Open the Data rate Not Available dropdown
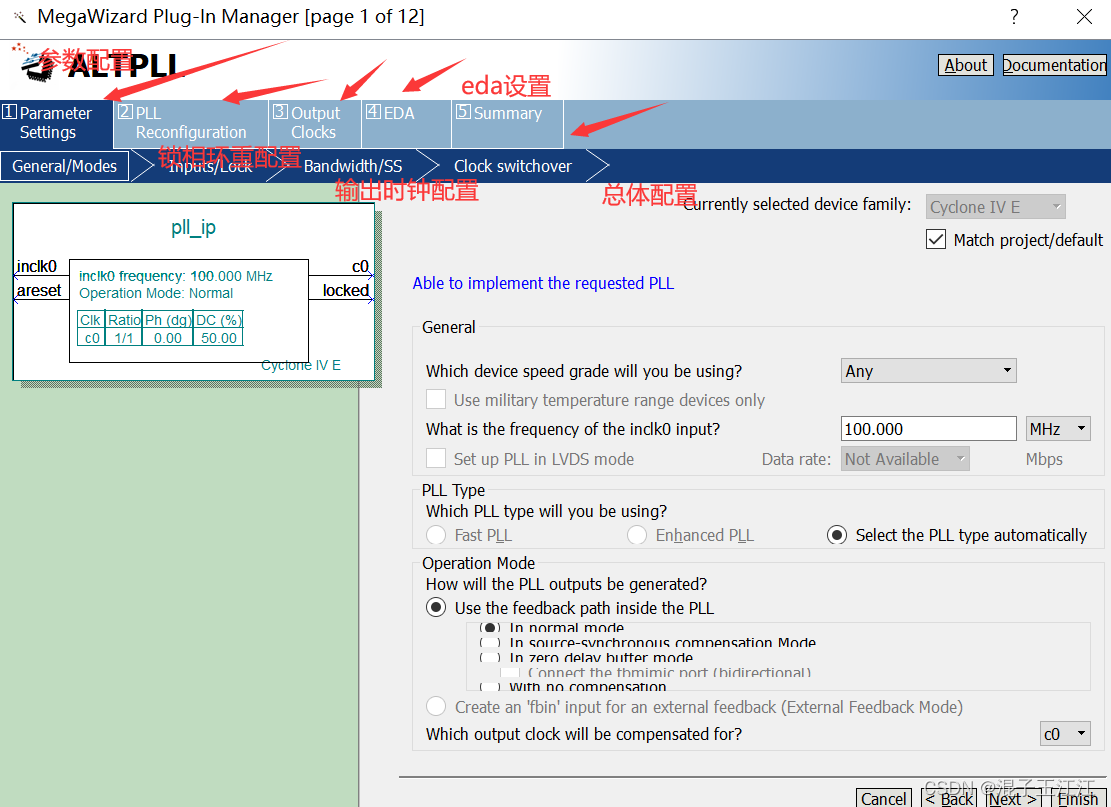Viewport: 1111px width, 807px height. pos(905,458)
